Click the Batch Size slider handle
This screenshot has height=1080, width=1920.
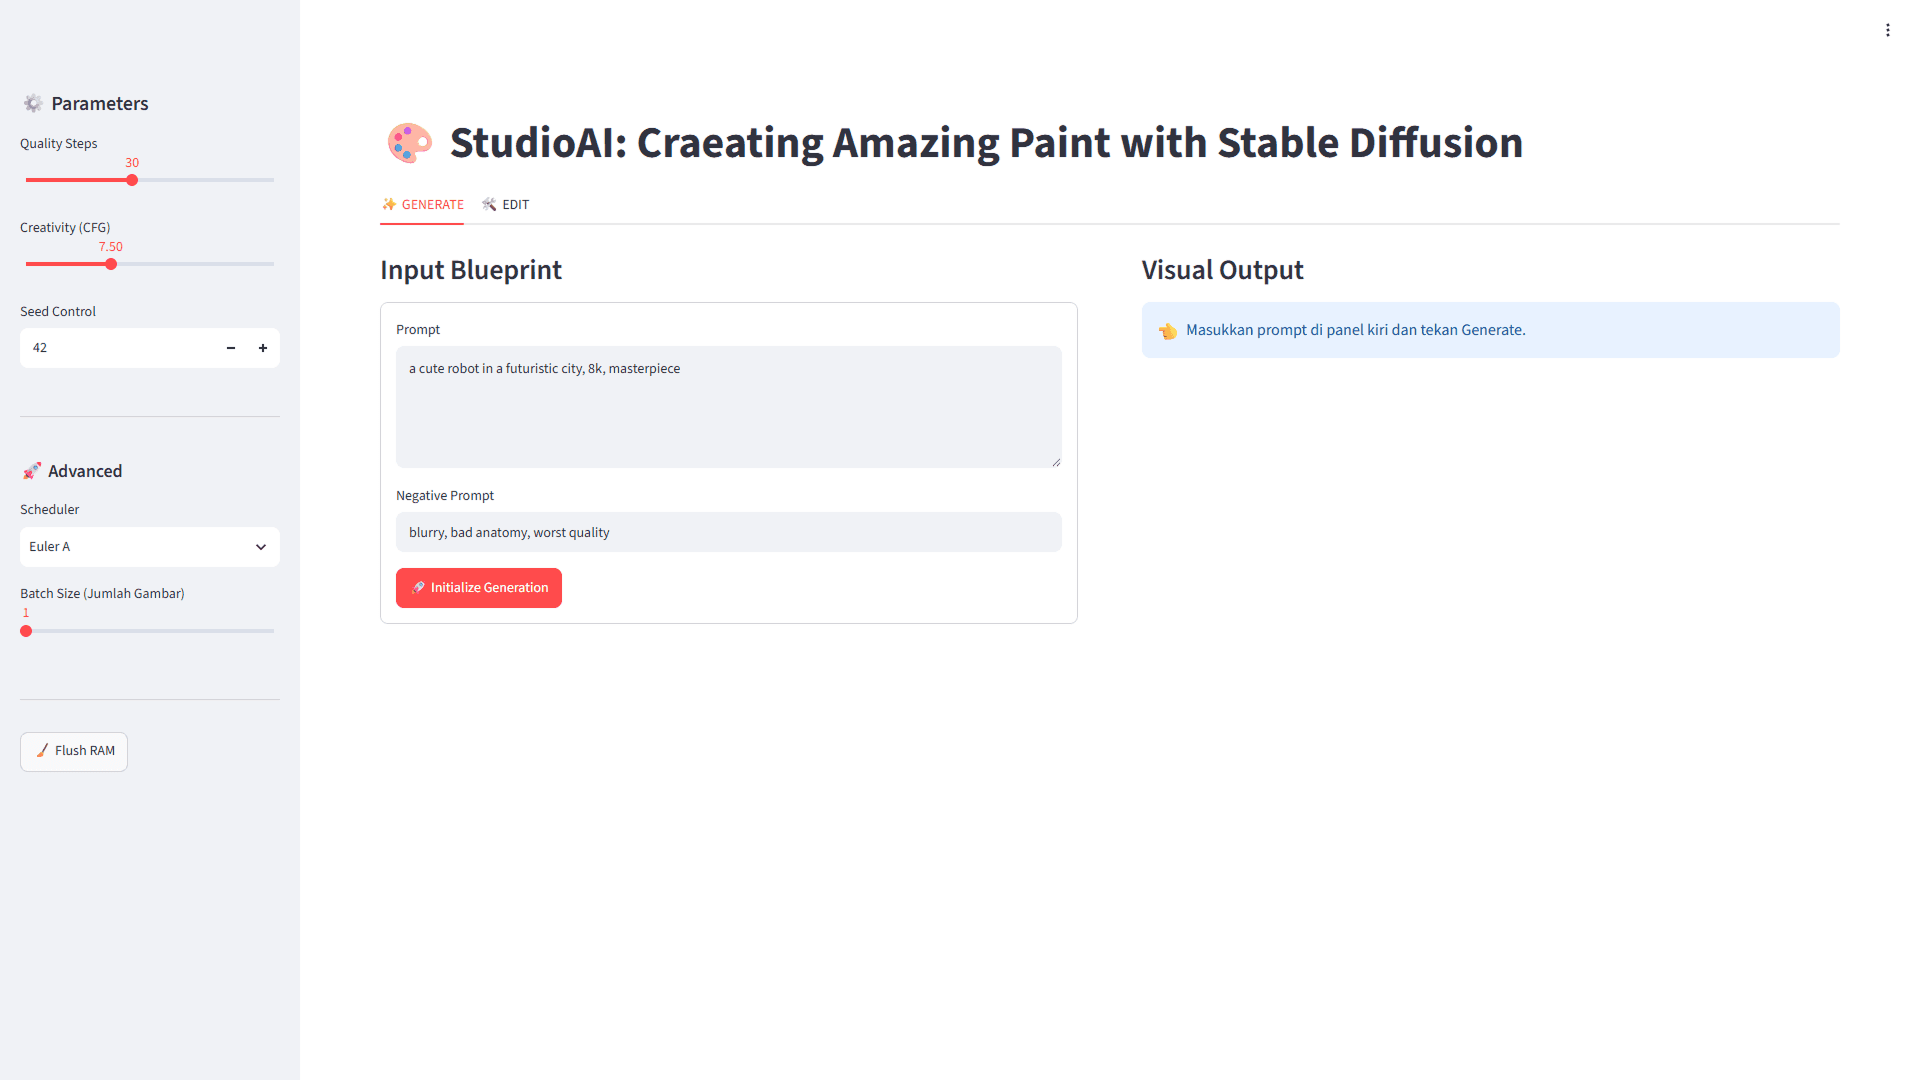click(26, 631)
